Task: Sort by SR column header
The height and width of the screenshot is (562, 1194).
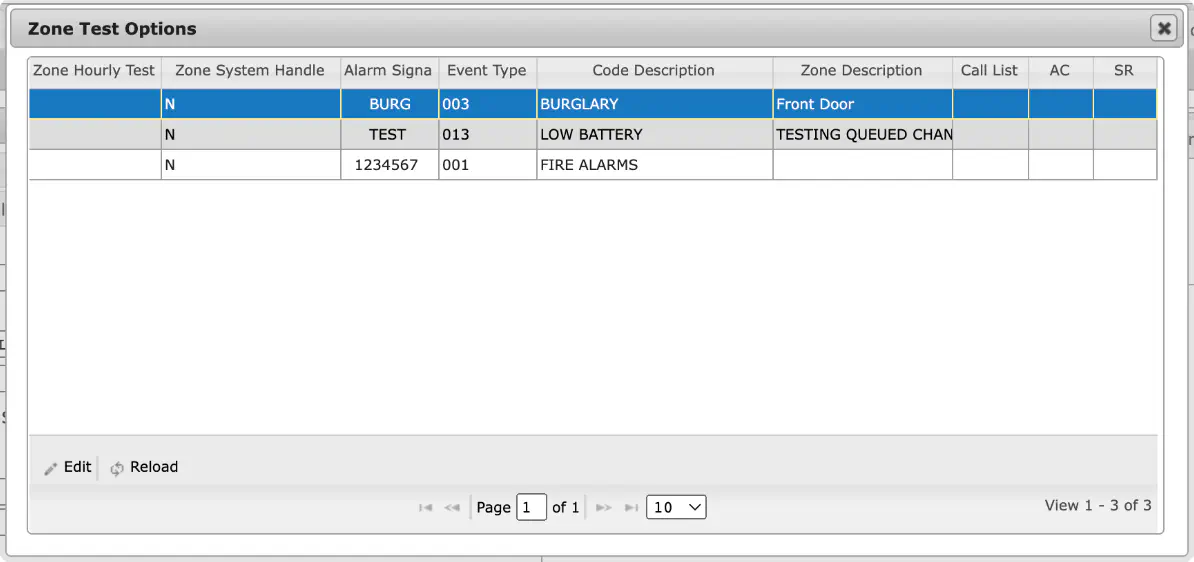Action: point(1125,71)
